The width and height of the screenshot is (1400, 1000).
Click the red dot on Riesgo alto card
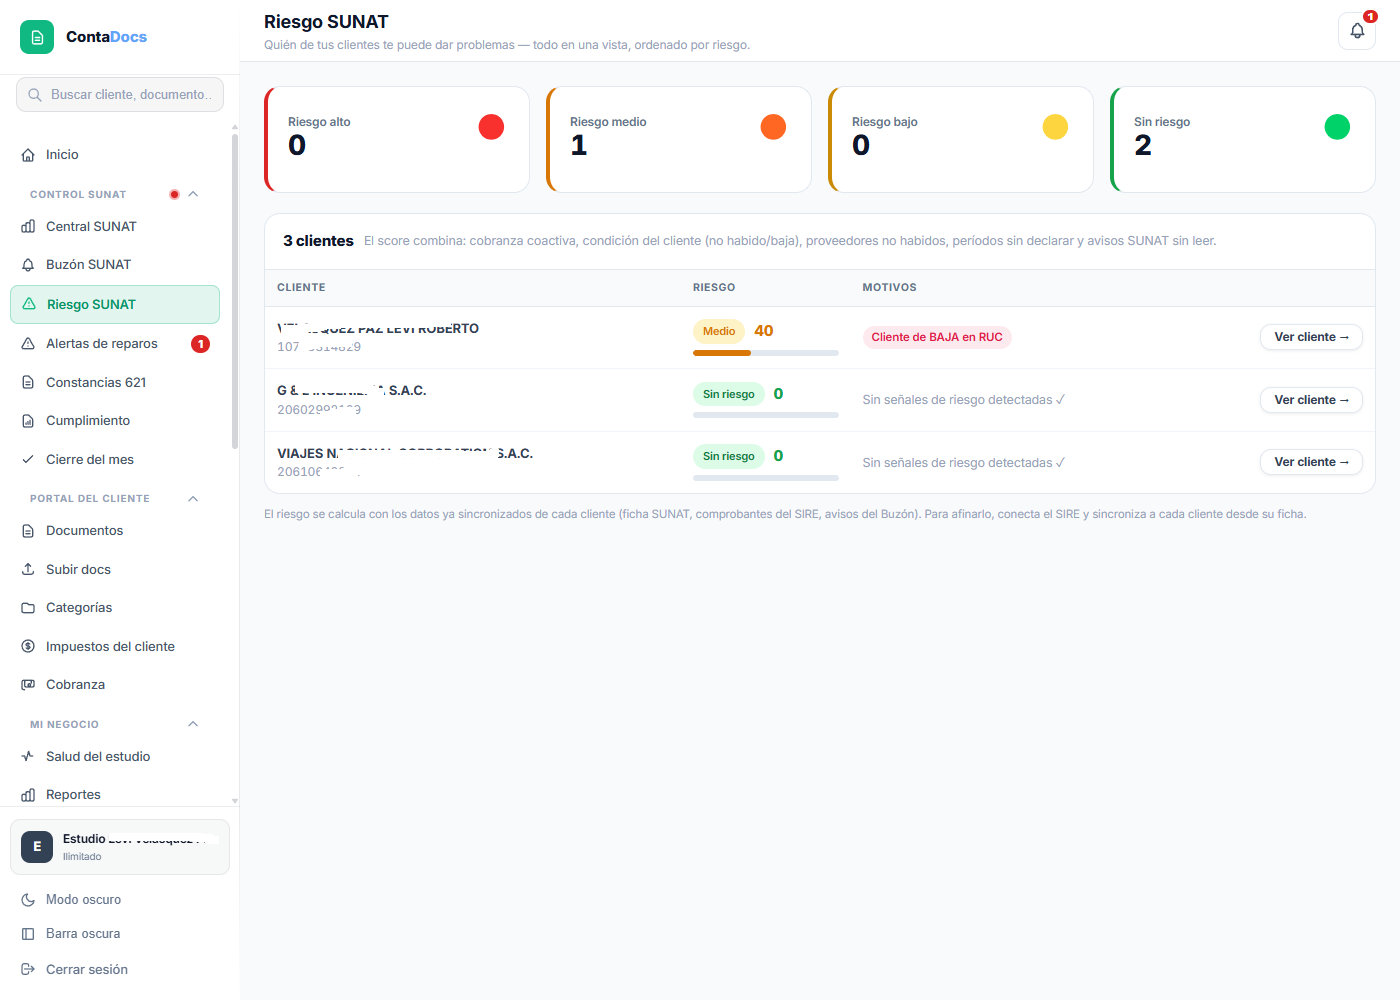[x=491, y=127]
